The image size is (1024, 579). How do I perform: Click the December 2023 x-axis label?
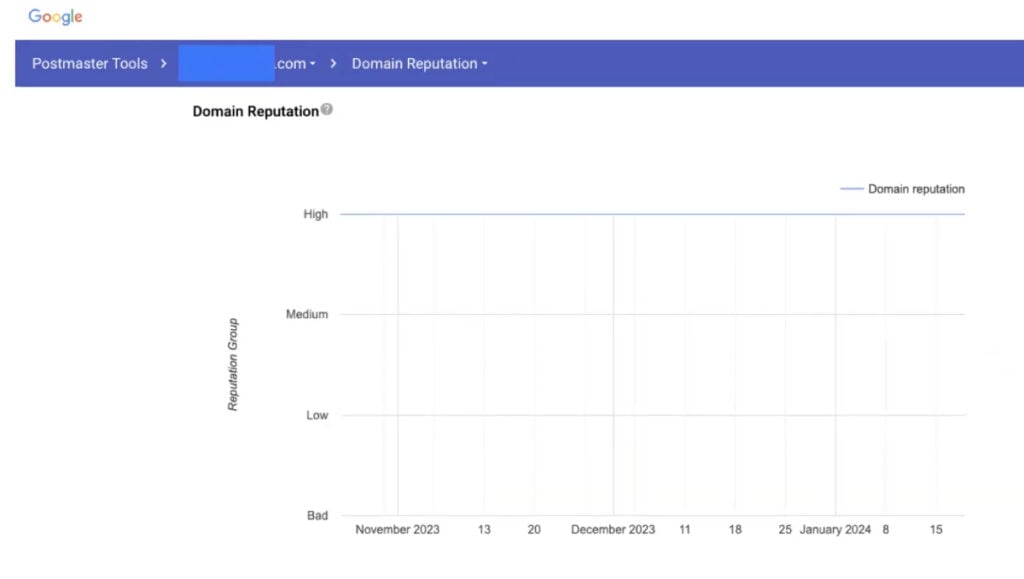(x=613, y=529)
